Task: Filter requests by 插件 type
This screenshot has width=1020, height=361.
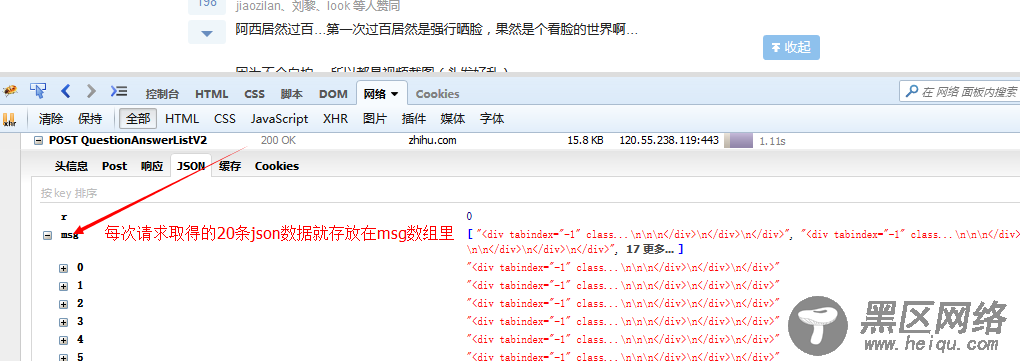Action: (414, 118)
